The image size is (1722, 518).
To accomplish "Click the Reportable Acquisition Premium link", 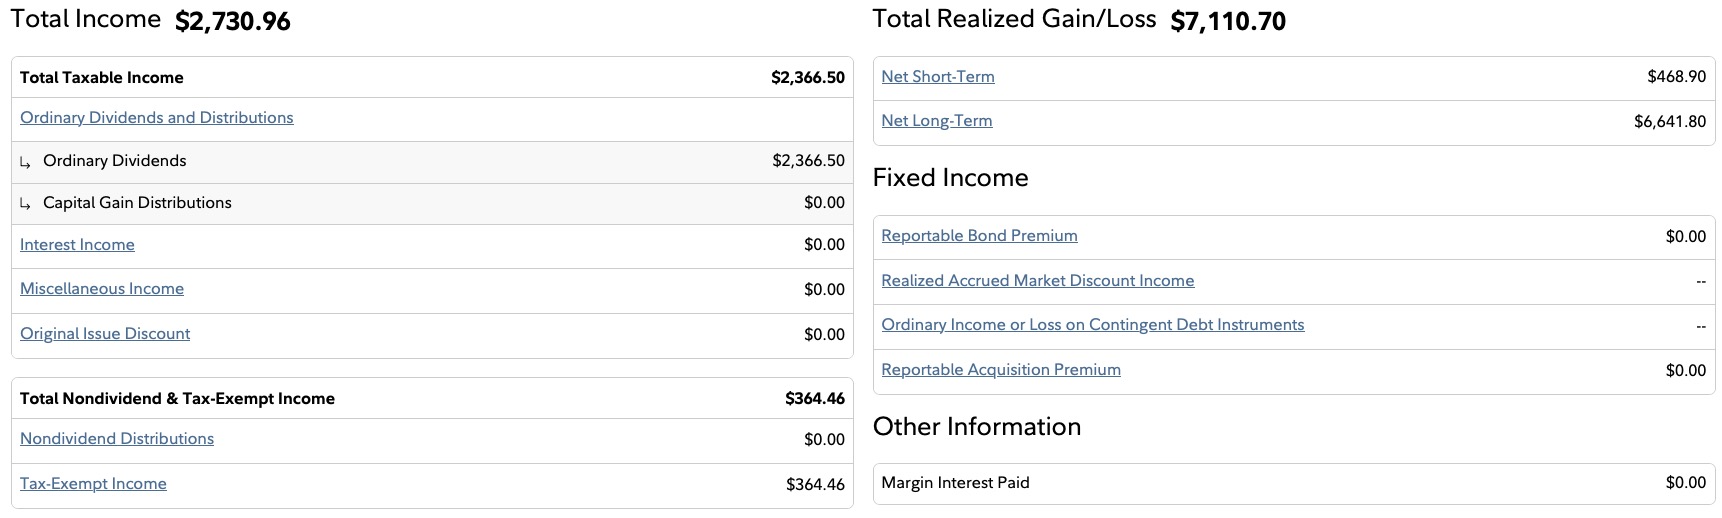I will click(1000, 370).
